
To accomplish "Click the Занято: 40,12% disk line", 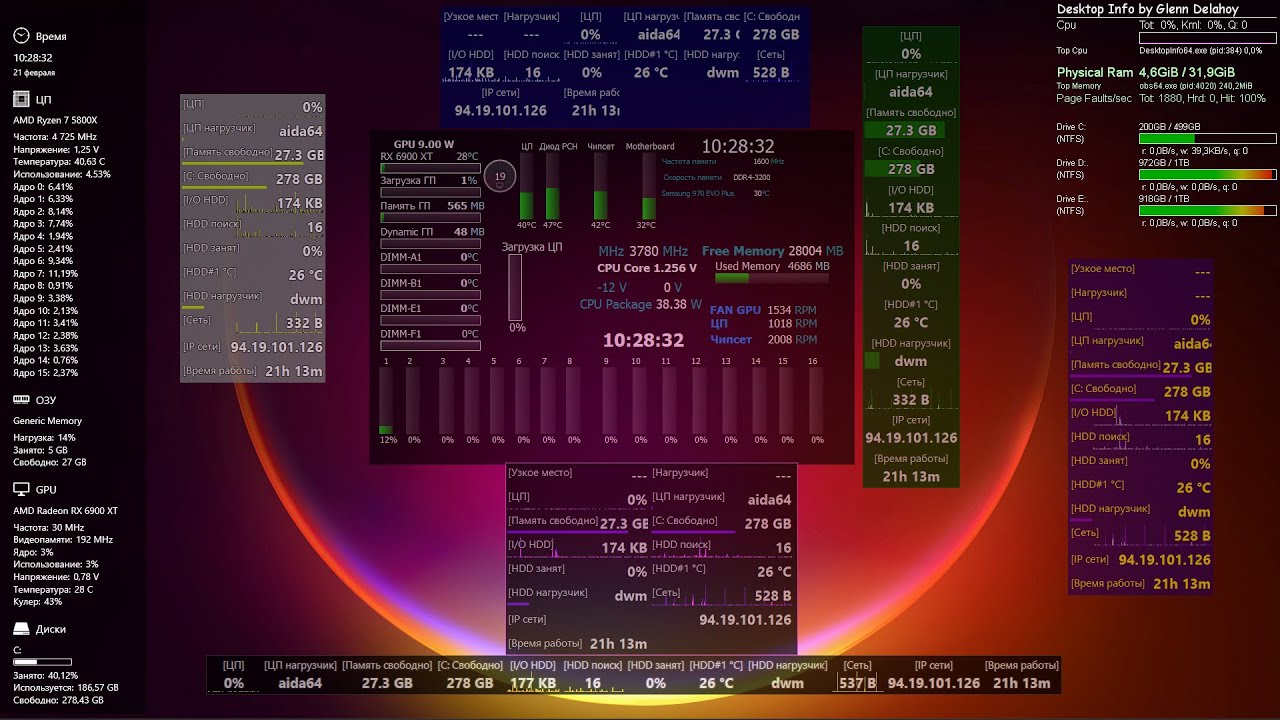I will (46, 676).
